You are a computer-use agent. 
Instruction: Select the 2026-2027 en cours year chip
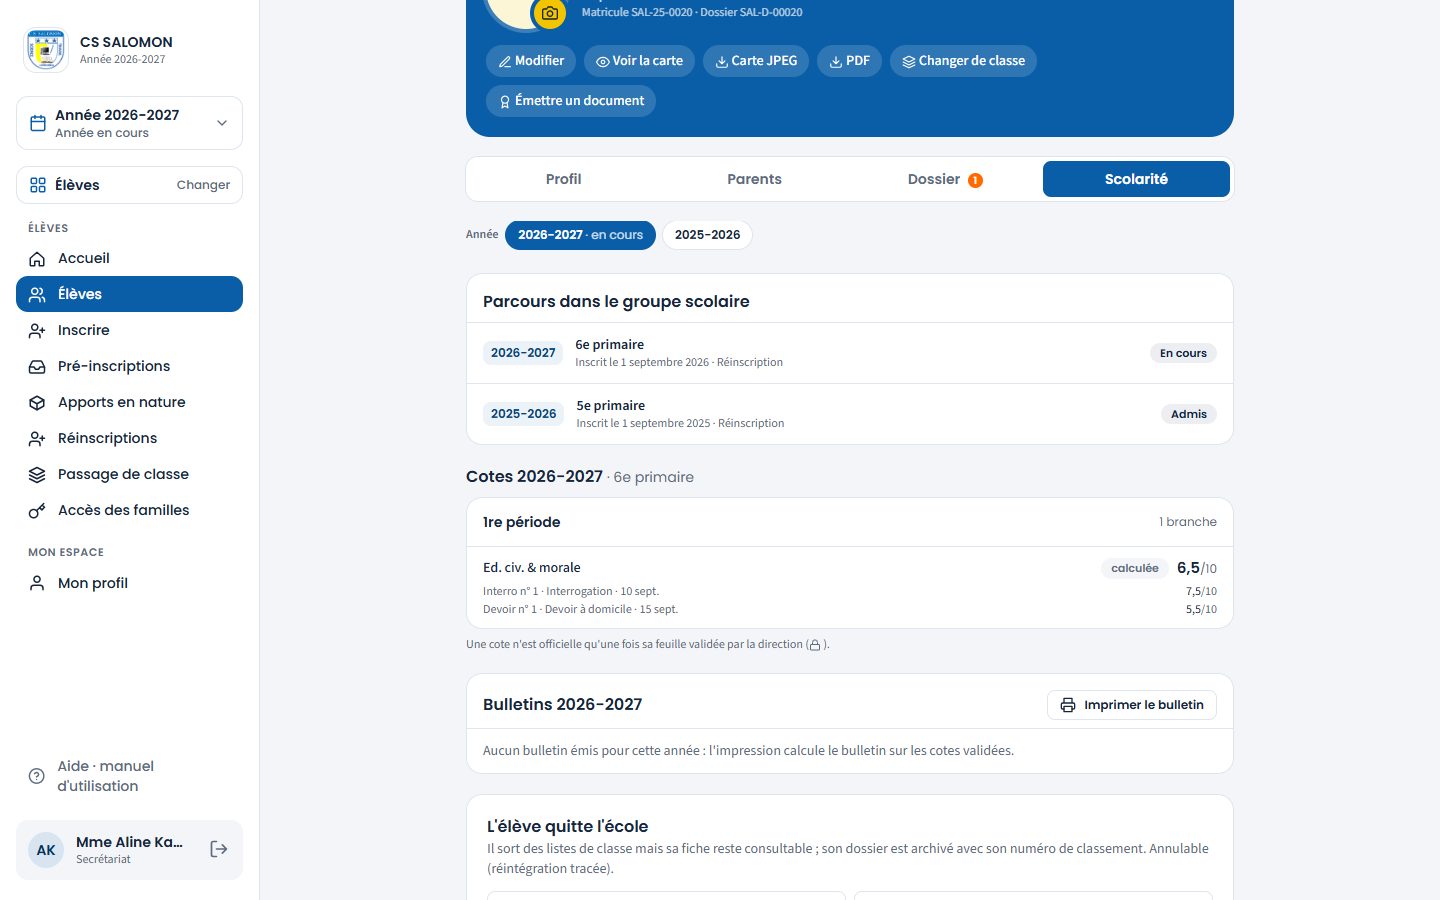(580, 235)
